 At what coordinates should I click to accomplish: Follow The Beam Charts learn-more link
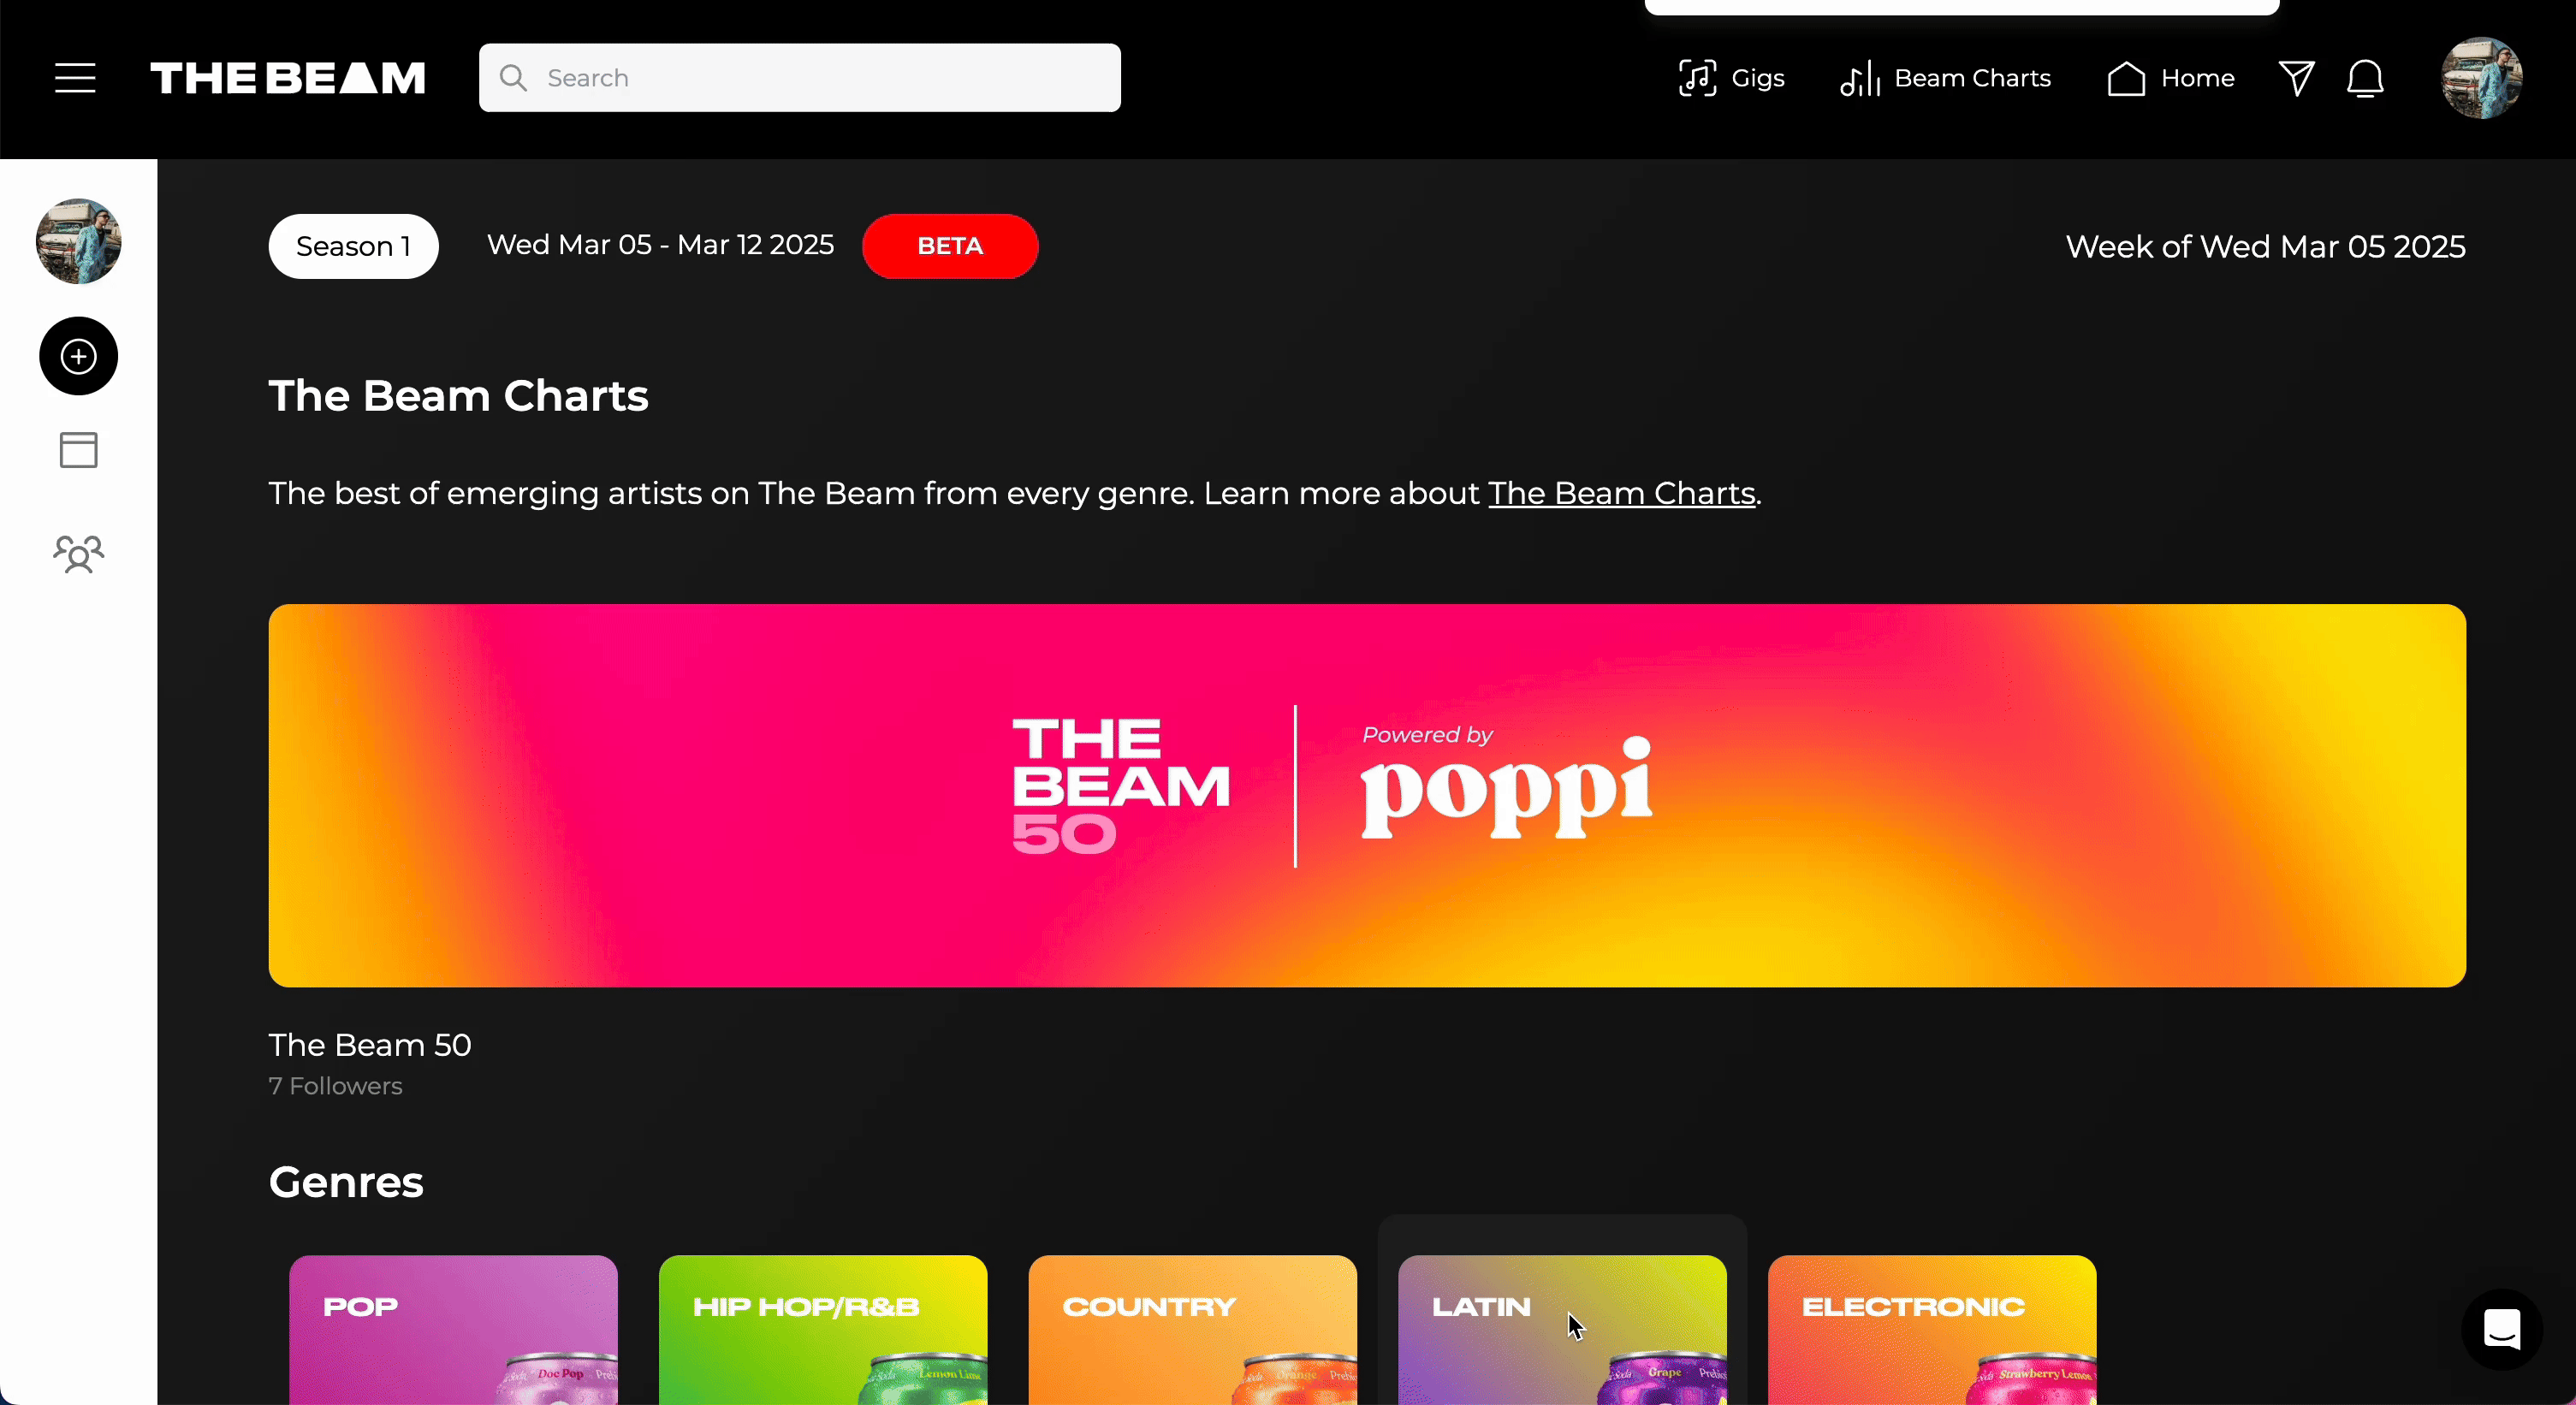pos(1621,493)
